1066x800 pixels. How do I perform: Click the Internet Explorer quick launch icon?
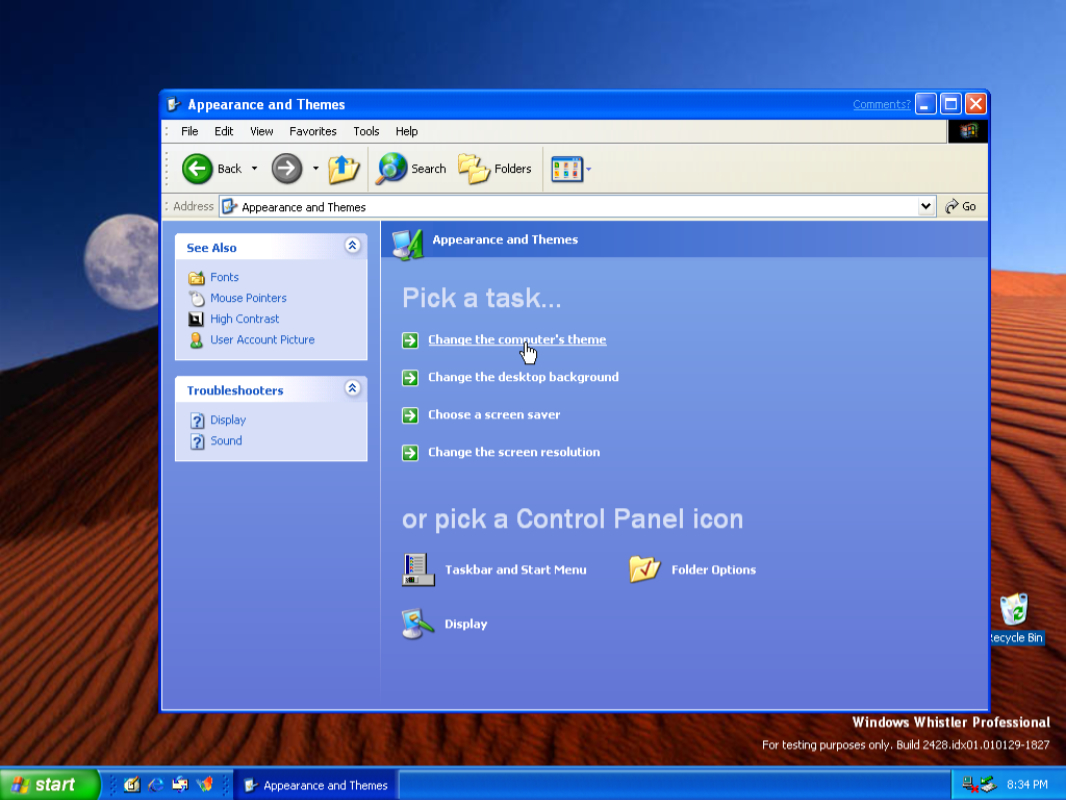pos(156,785)
